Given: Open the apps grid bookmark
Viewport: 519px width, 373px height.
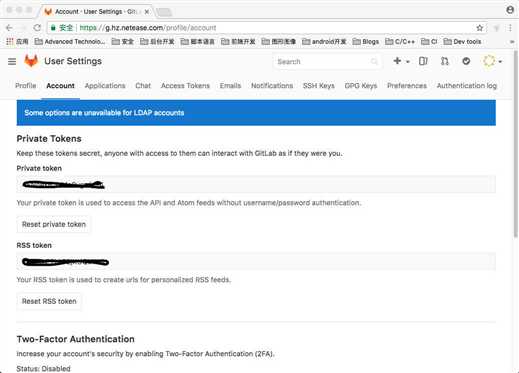Looking at the screenshot, I should (17, 42).
